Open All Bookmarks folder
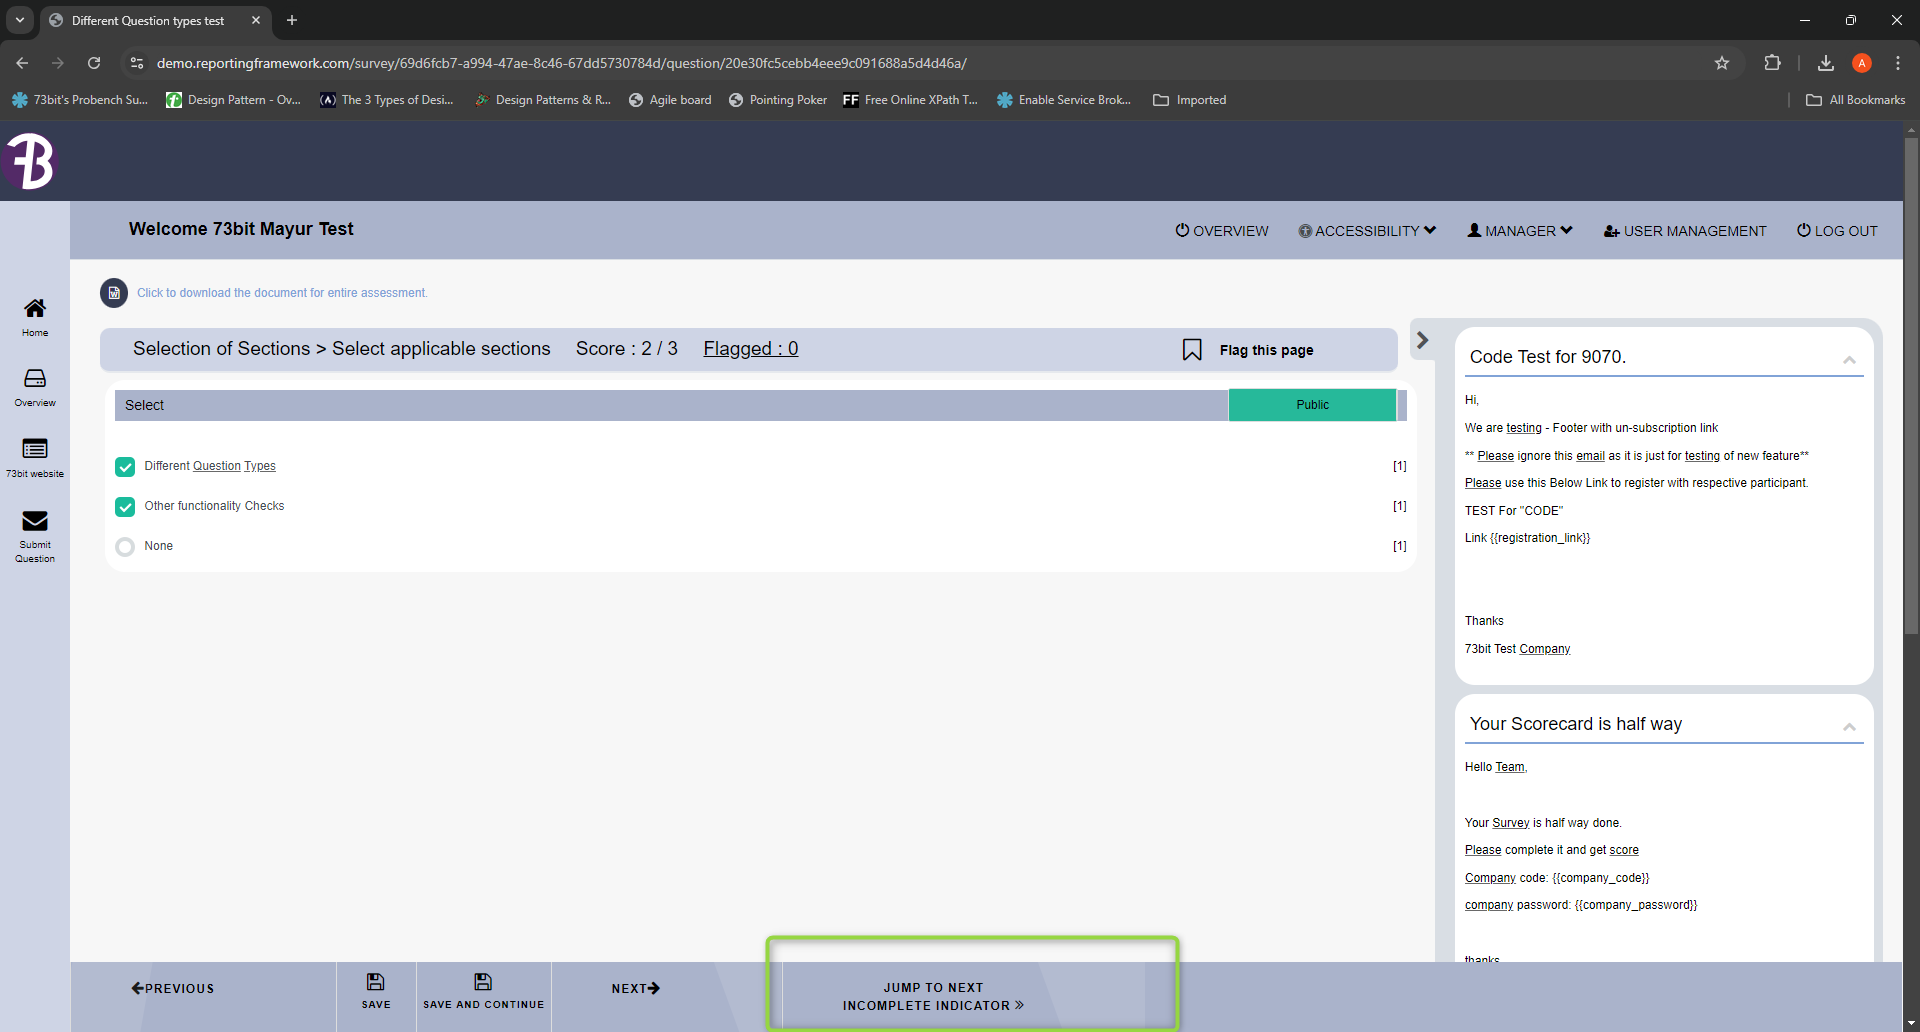This screenshot has height=1032, width=1920. (1856, 100)
